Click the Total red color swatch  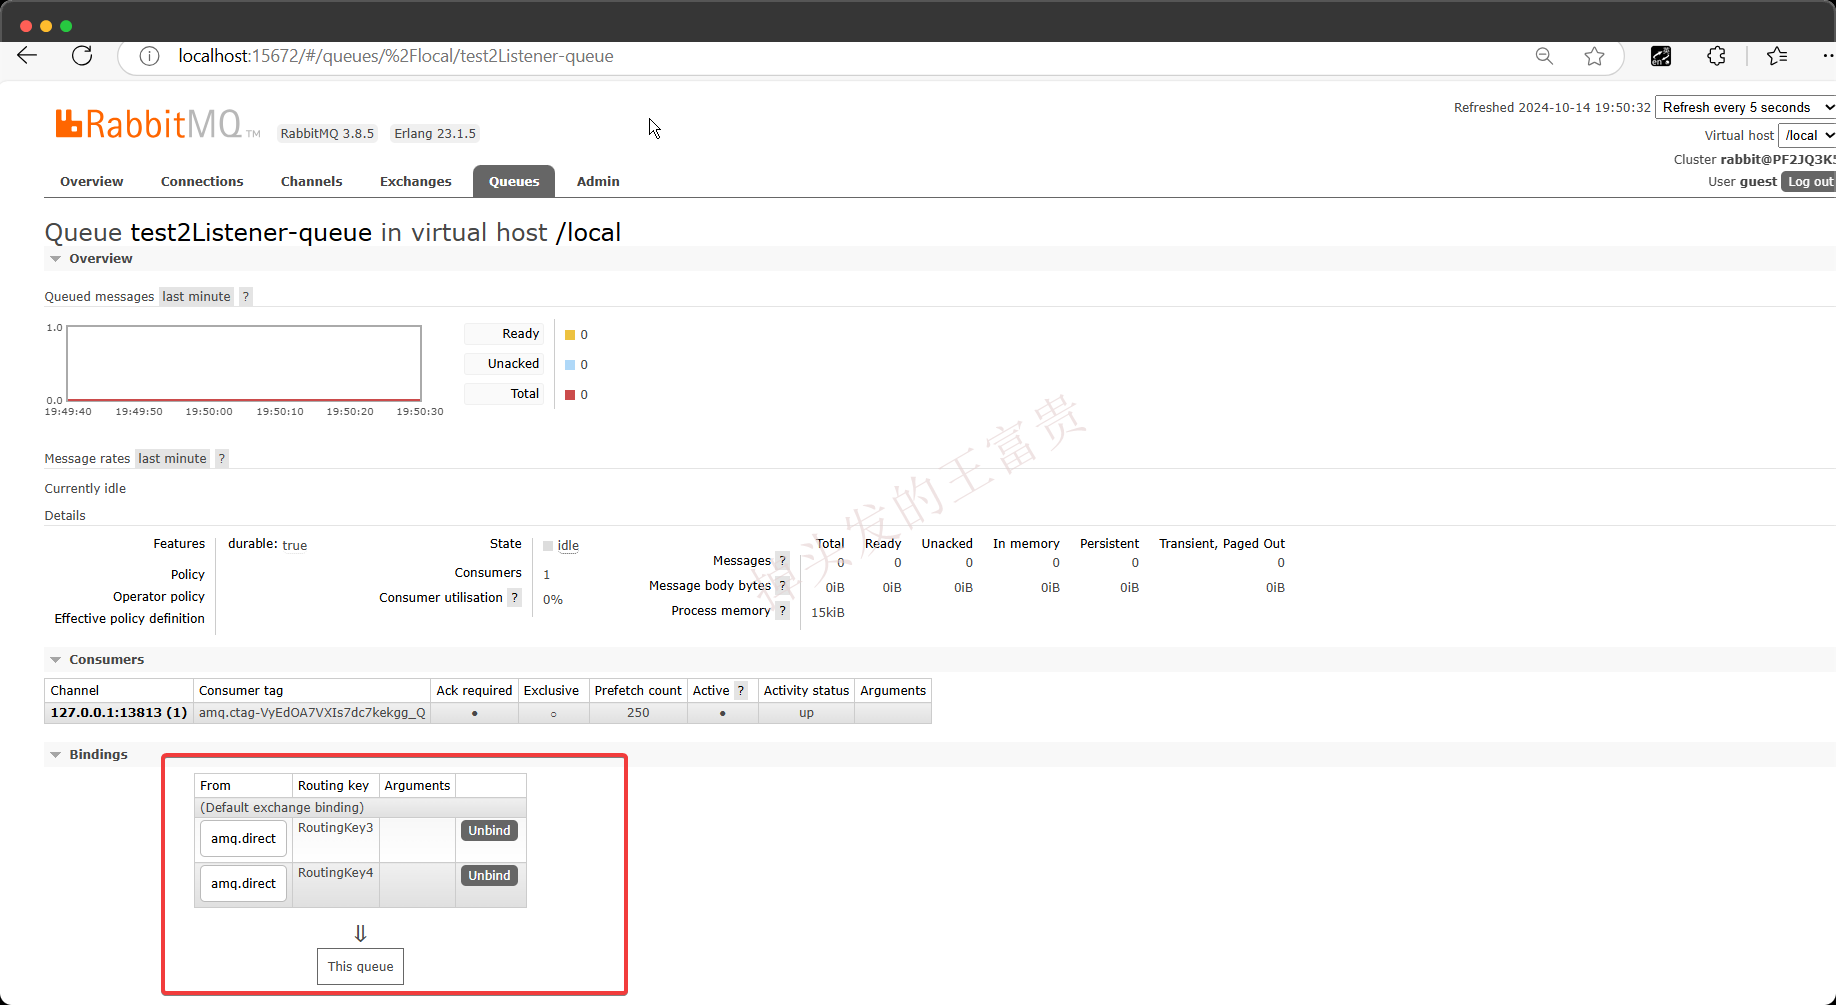coord(570,395)
